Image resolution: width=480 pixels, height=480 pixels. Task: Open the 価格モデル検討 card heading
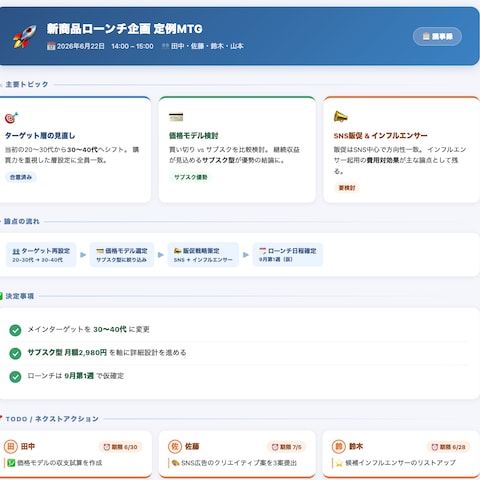click(x=193, y=136)
